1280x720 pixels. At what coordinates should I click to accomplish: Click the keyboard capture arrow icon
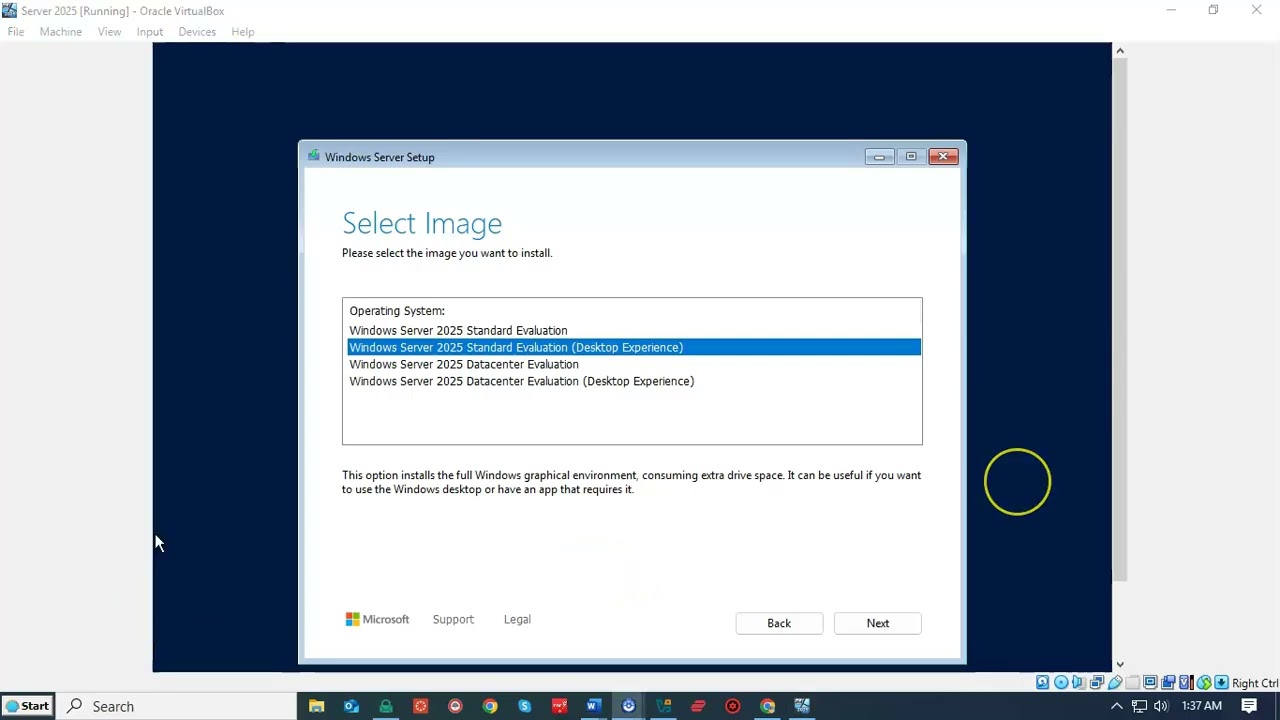click(x=1221, y=682)
